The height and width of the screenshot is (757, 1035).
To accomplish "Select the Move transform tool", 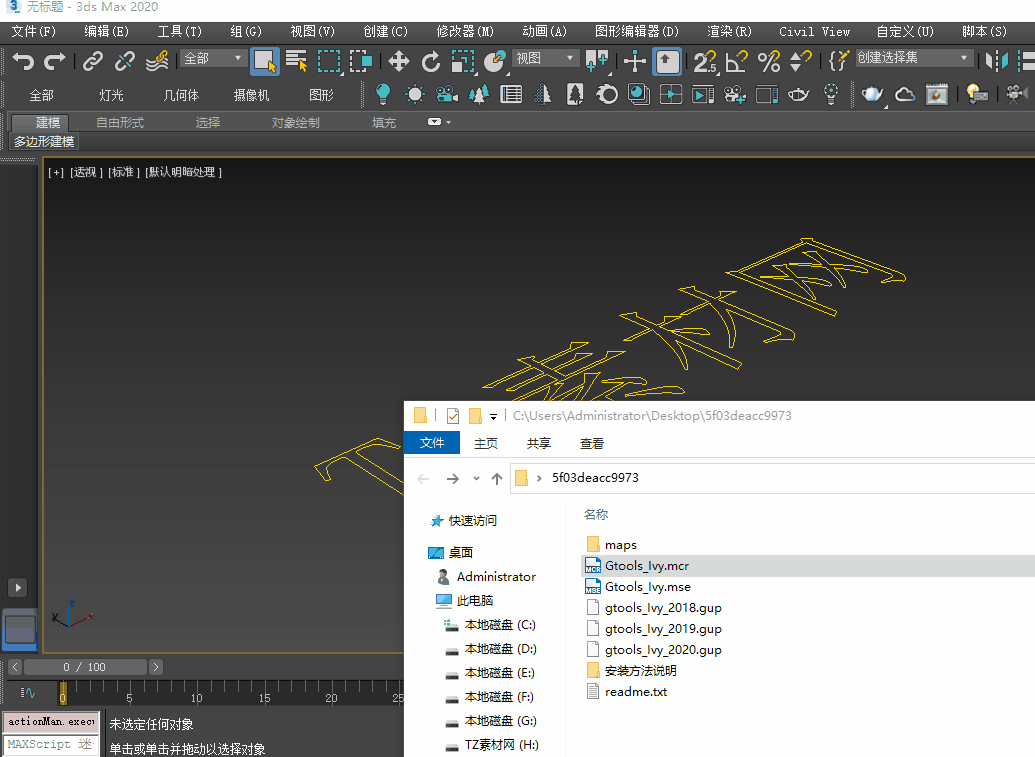I will [x=399, y=62].
